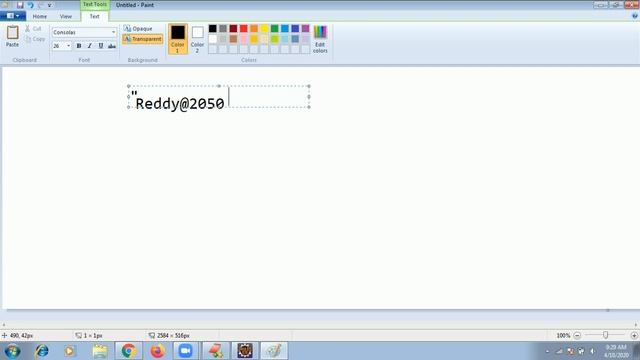Pick the yellow color swatch
The height and width of the screenshot is (360, 640).
[264, 28]
